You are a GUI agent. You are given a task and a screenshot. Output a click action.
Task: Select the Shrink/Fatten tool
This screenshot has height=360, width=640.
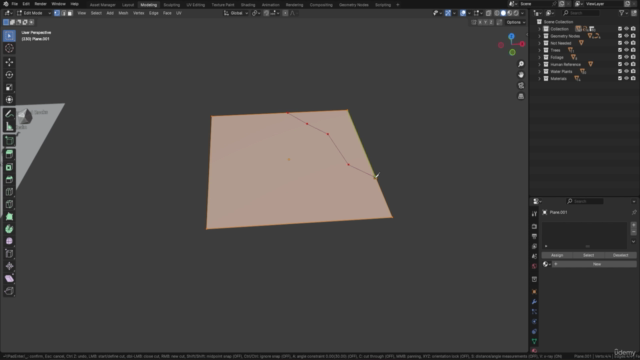point(9,266)
